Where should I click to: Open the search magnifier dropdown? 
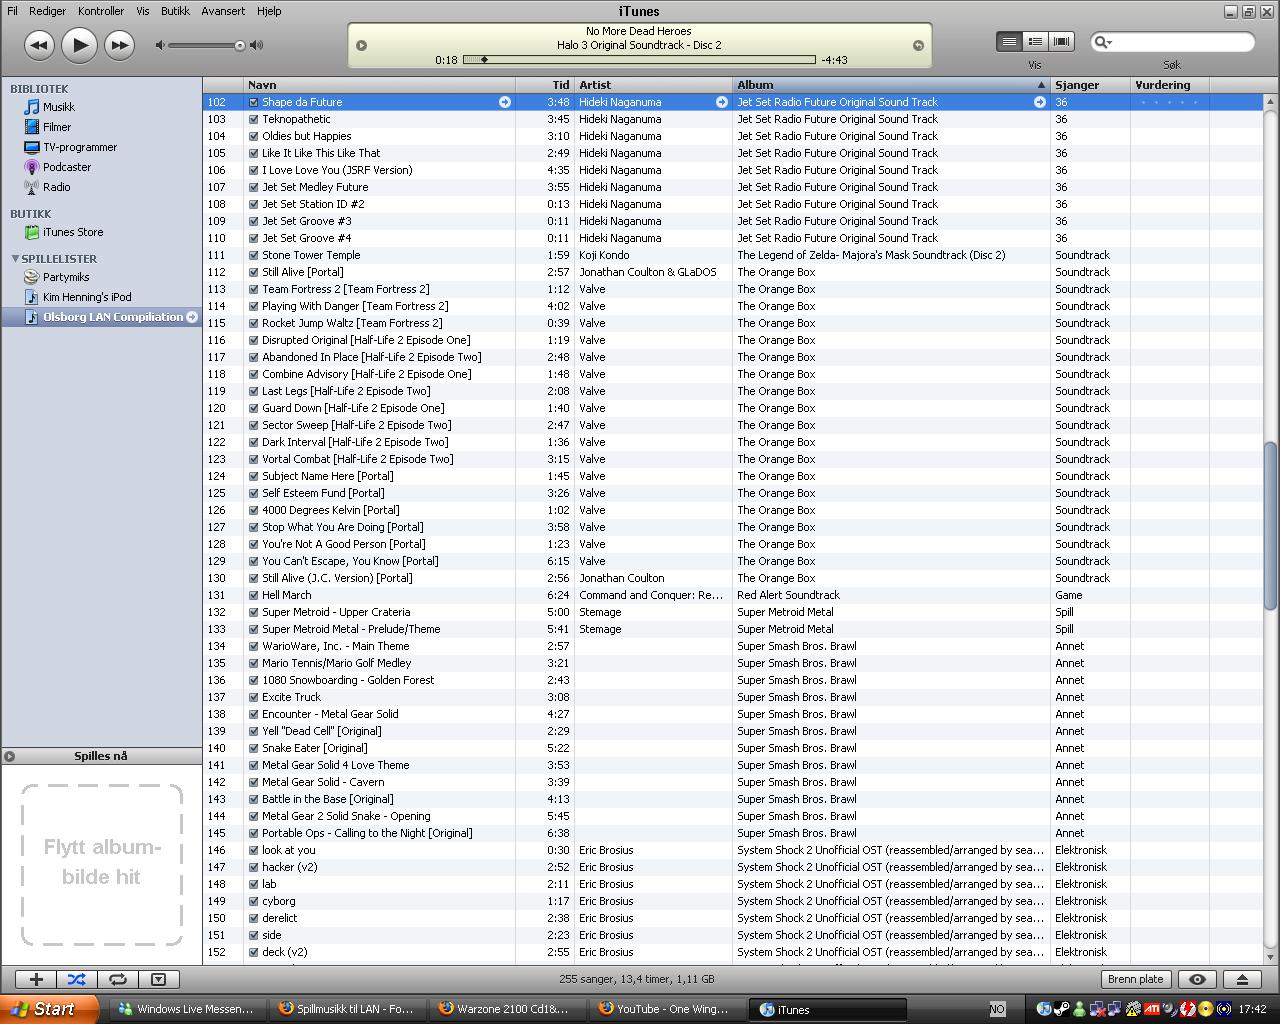1103,42
